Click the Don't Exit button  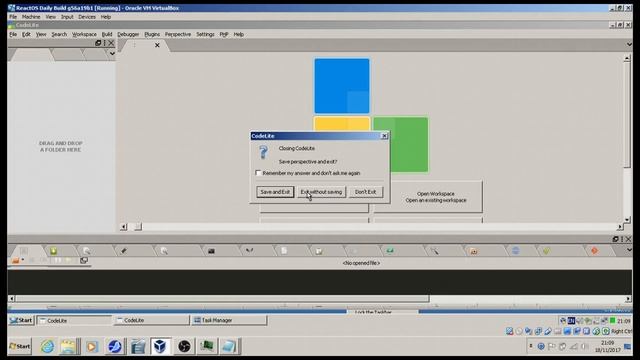pos(365,192)
